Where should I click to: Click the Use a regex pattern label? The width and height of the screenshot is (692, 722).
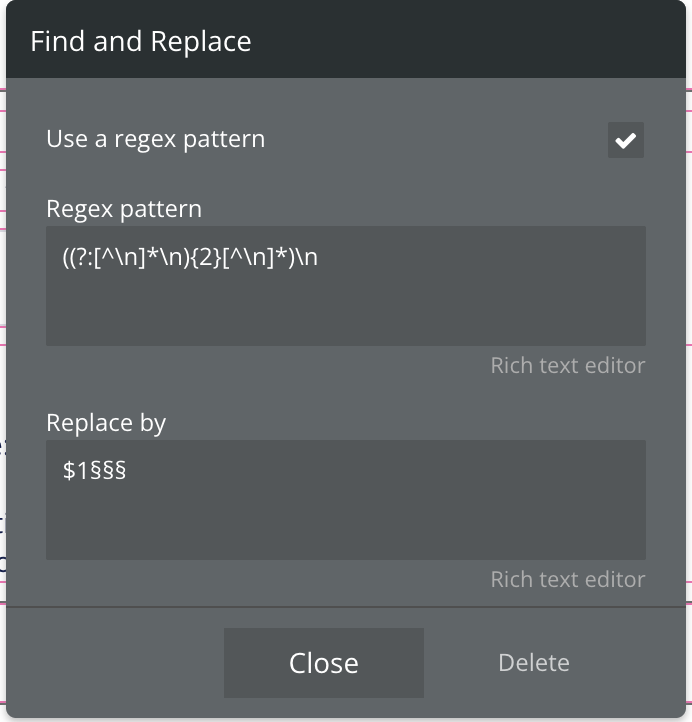pyautogui.click(x=156, y=139)
